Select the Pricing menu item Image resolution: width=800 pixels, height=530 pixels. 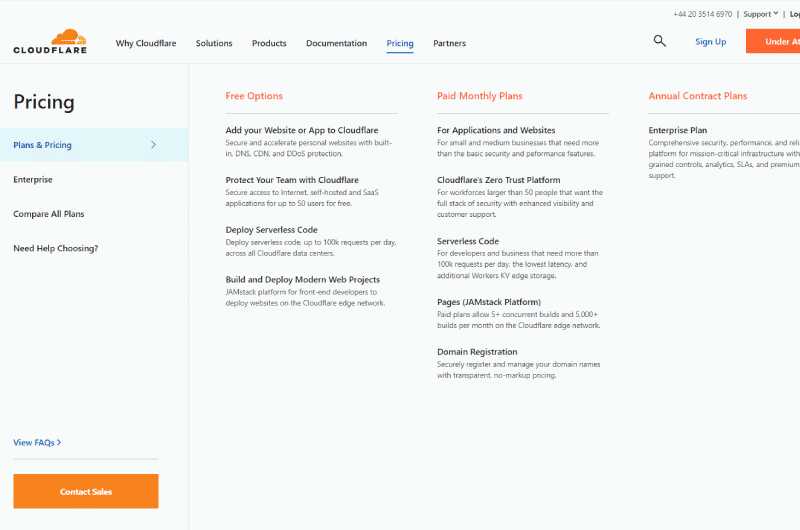point(400,43)
